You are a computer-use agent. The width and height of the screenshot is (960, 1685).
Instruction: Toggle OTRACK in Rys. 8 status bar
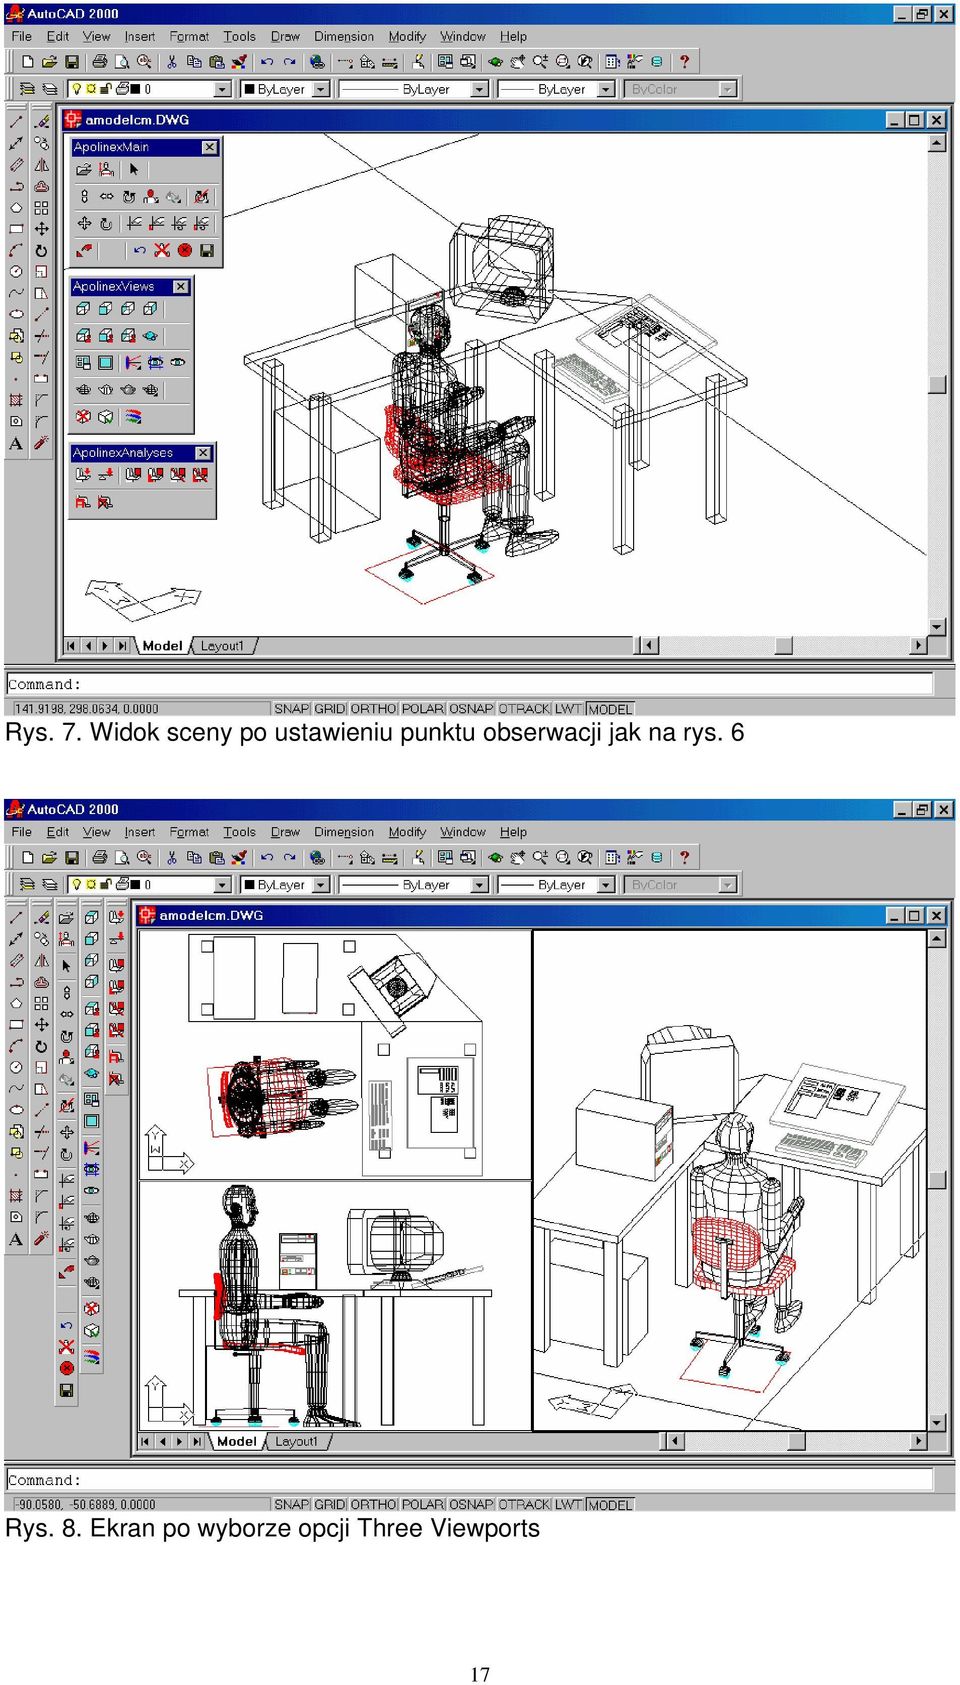click(524, 1505)
